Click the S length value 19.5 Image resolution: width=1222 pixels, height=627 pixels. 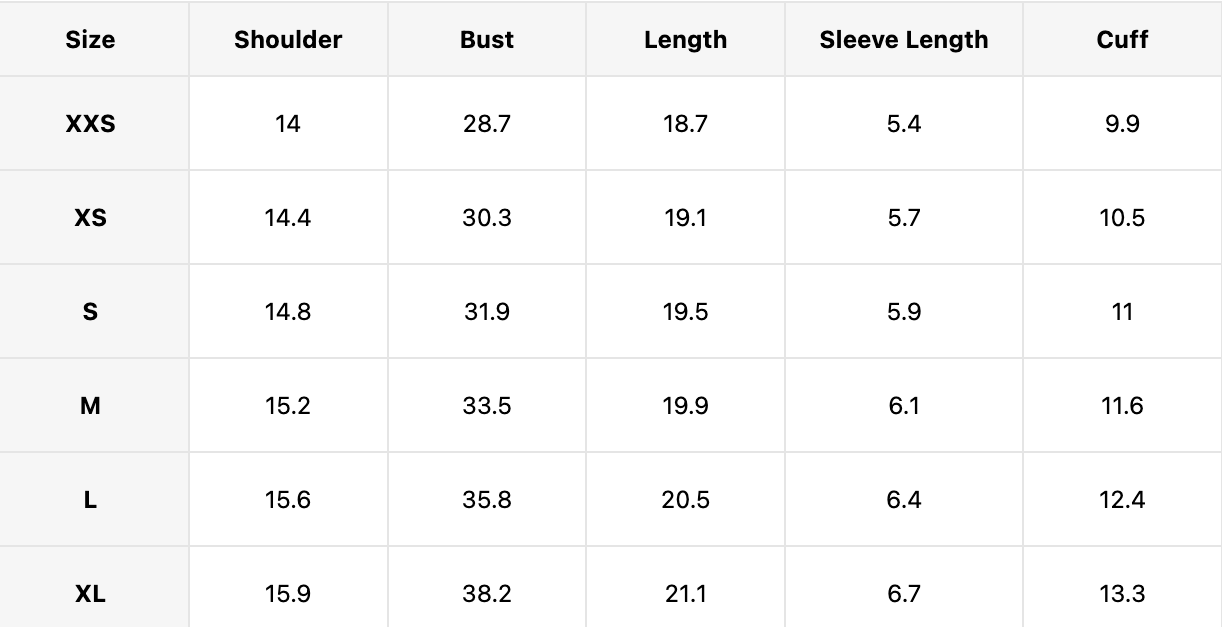tap(685, 312)
